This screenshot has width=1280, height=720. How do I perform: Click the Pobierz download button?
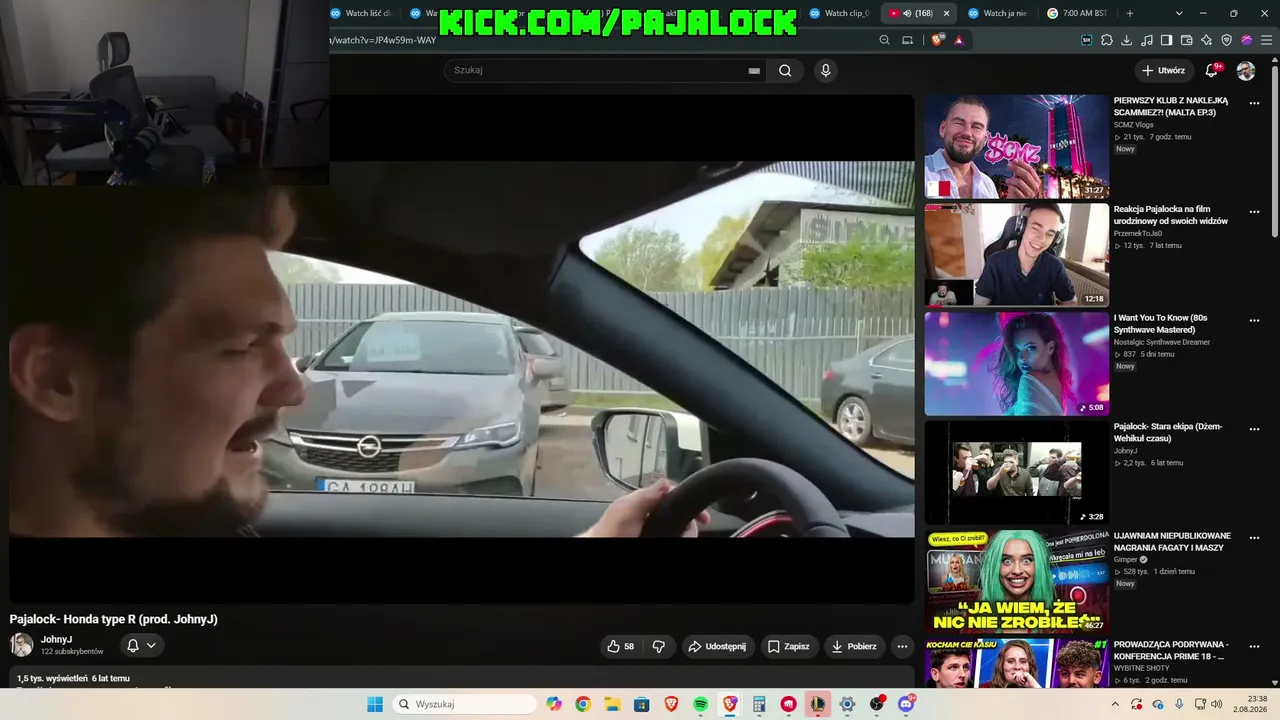[x=854, y=646]
